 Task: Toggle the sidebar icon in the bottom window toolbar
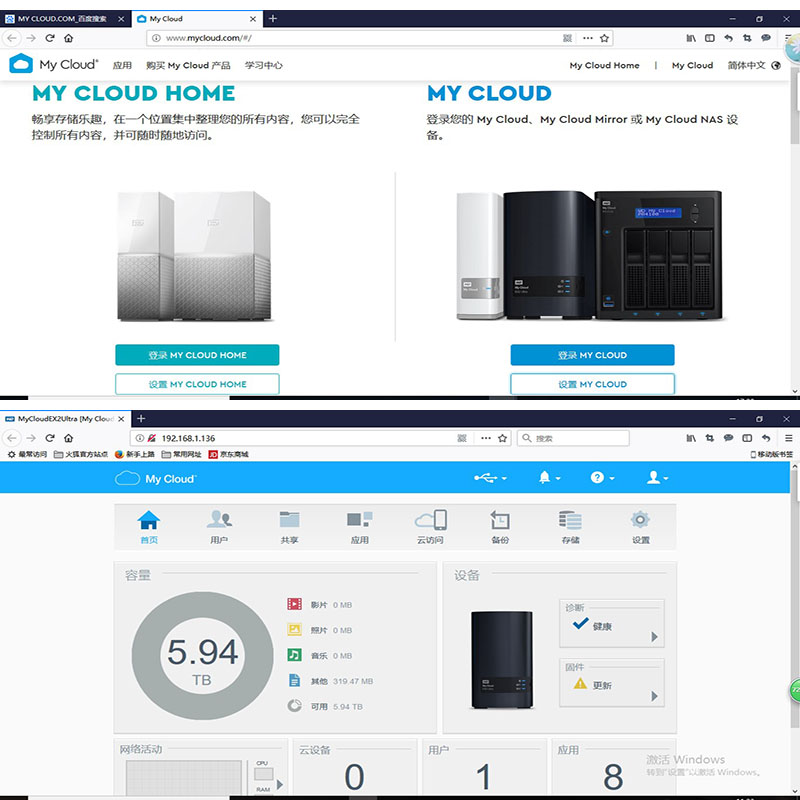point(747,438)
